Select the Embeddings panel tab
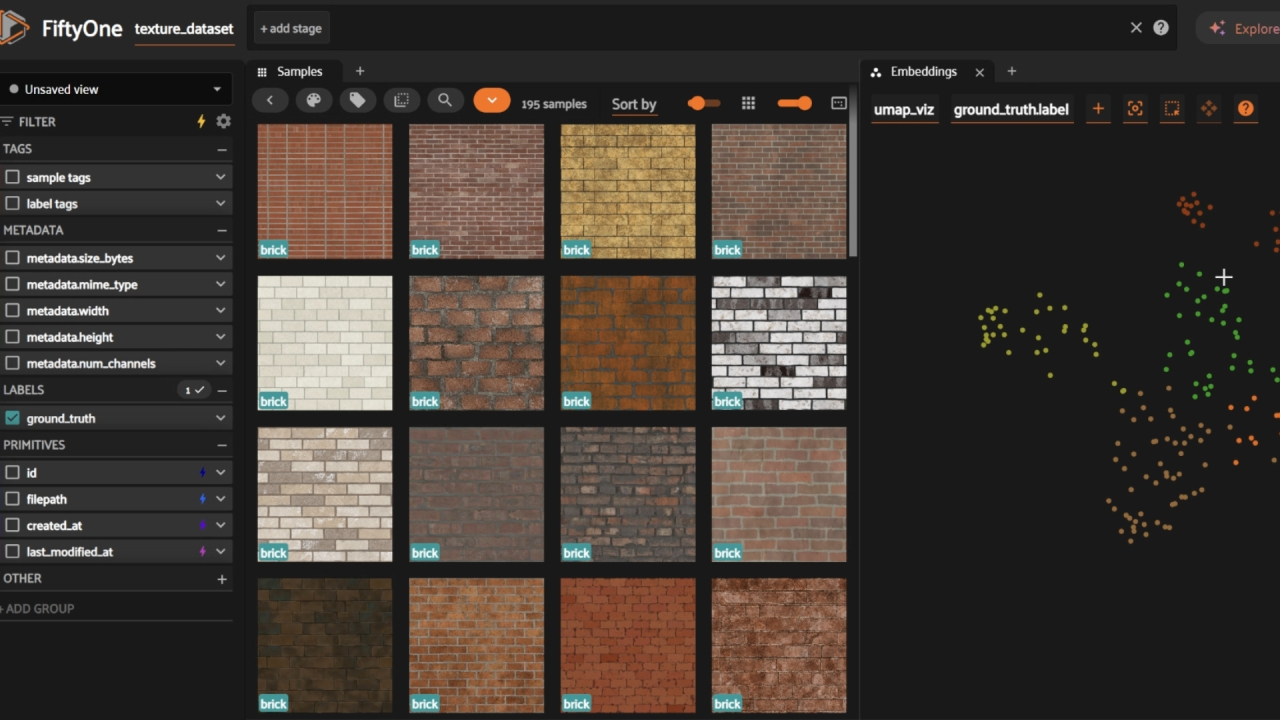Image resolution: width=1280 pixels, height=720 pixels. 923,71
